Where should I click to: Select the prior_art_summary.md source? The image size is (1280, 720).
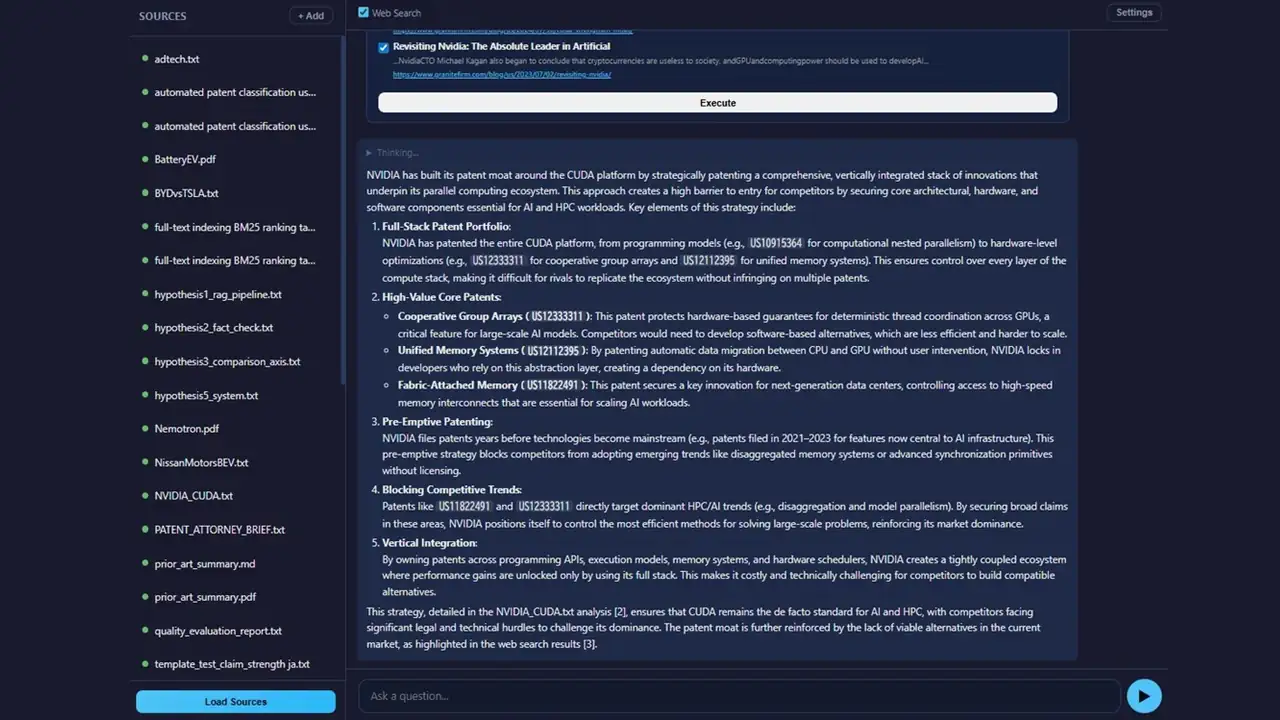point(204,564)
